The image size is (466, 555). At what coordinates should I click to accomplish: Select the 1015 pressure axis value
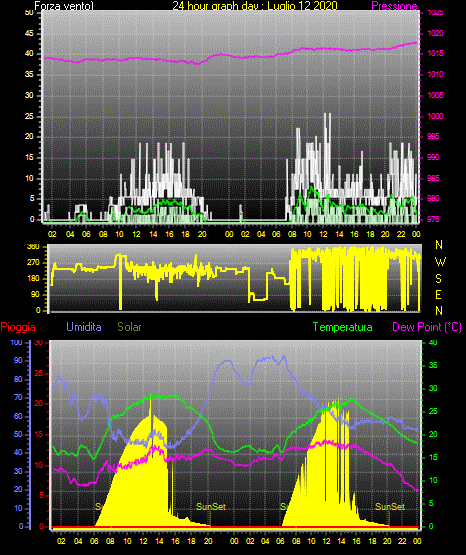point(435,53)
